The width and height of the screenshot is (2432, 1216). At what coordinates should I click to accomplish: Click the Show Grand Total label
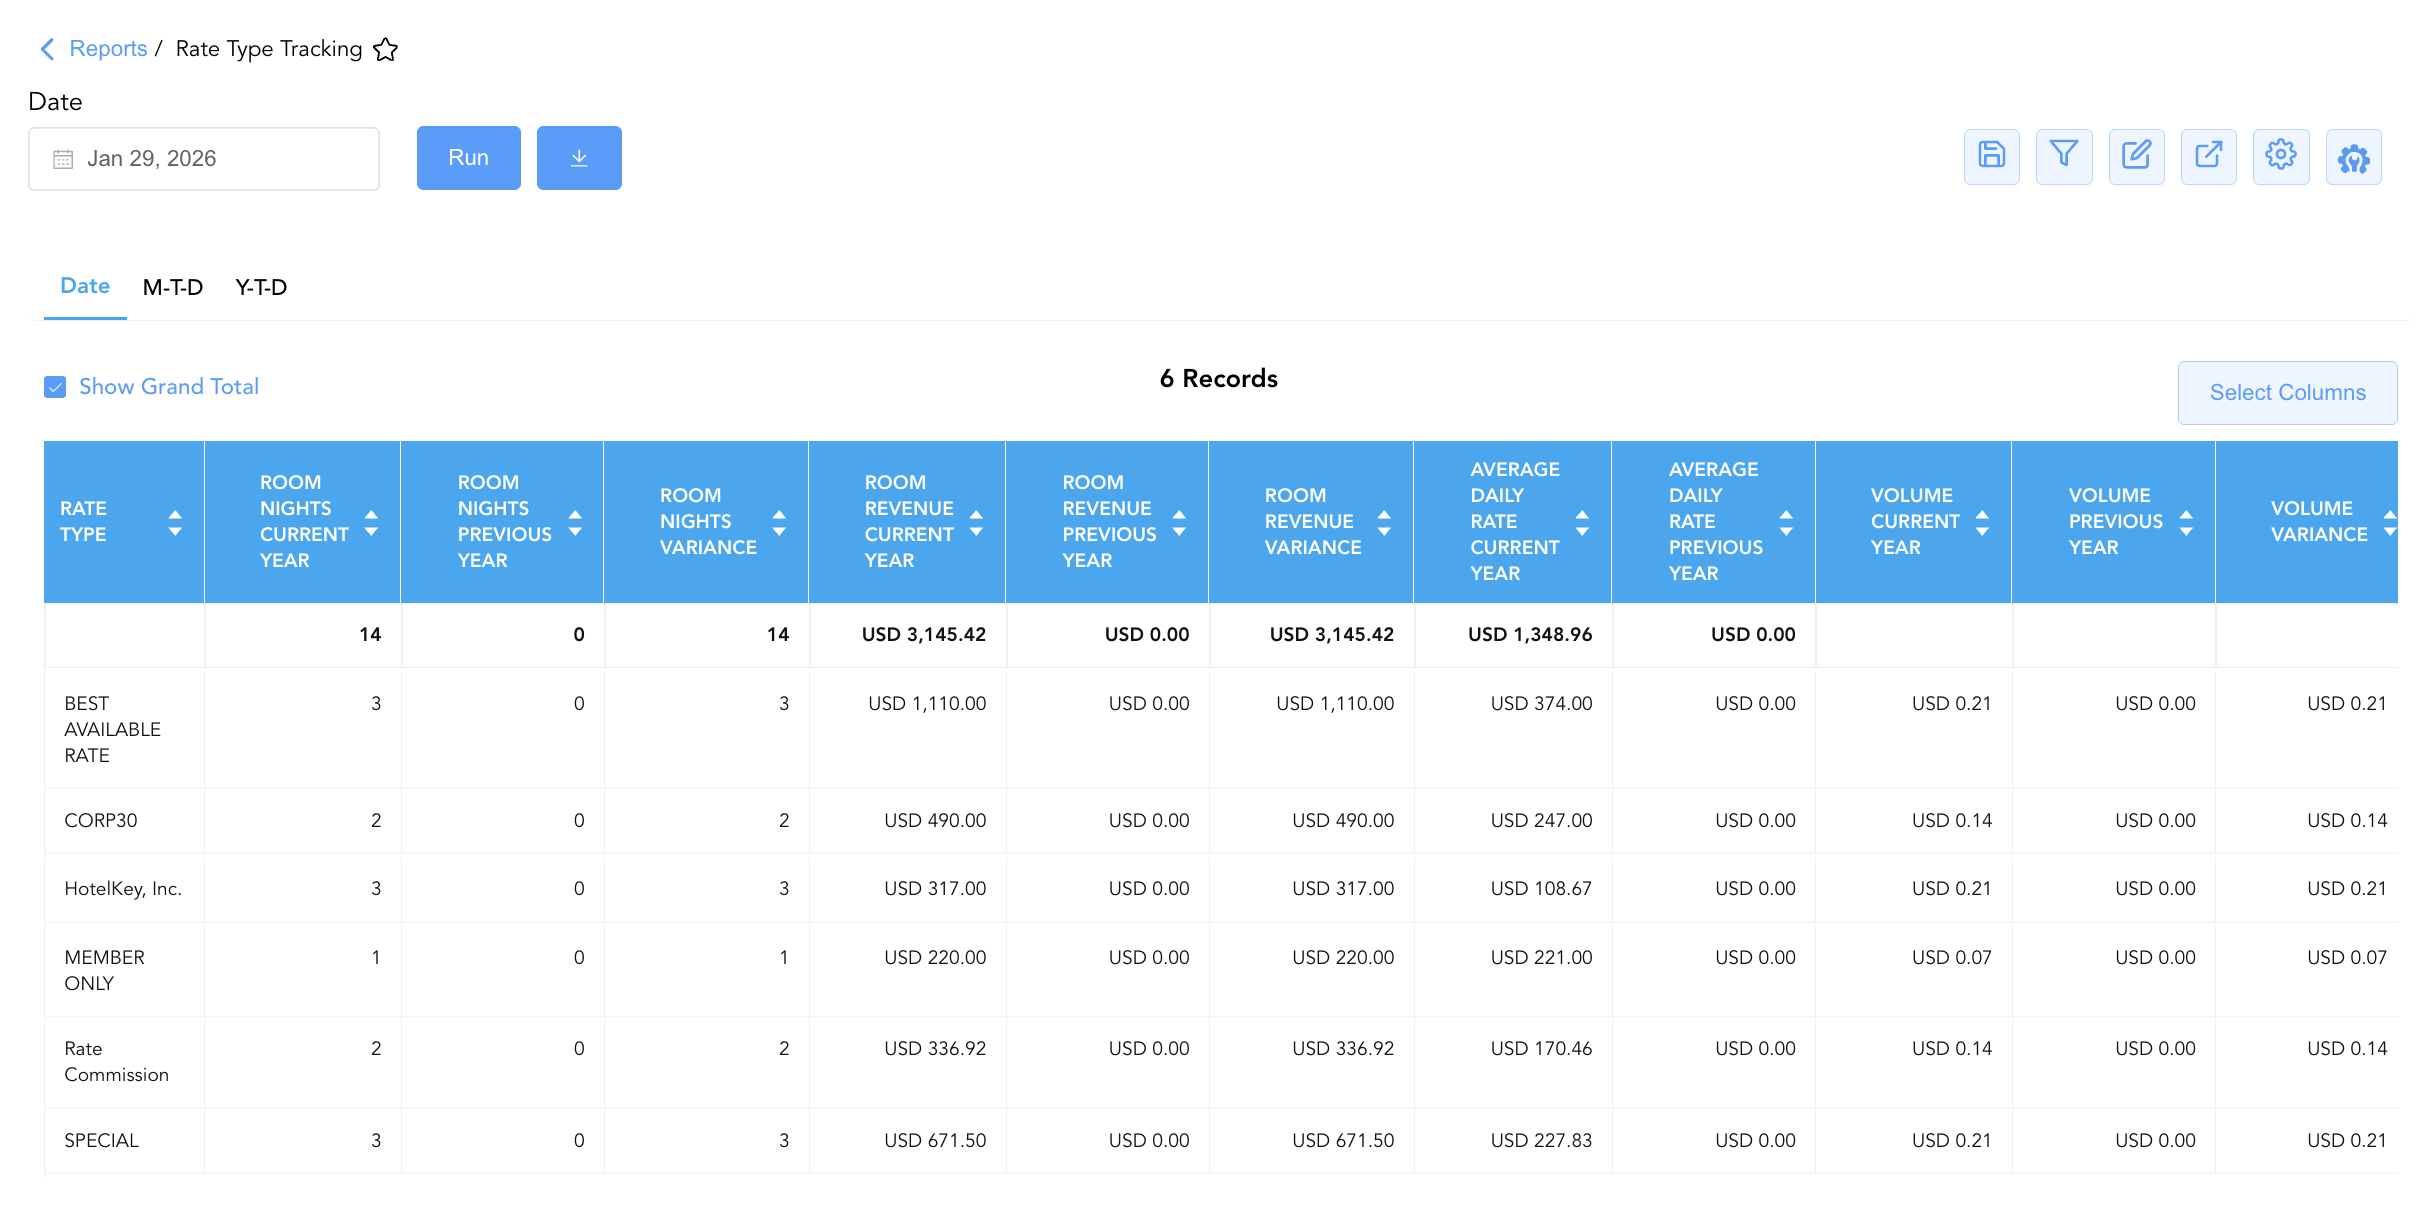click(x=169, y=387)
